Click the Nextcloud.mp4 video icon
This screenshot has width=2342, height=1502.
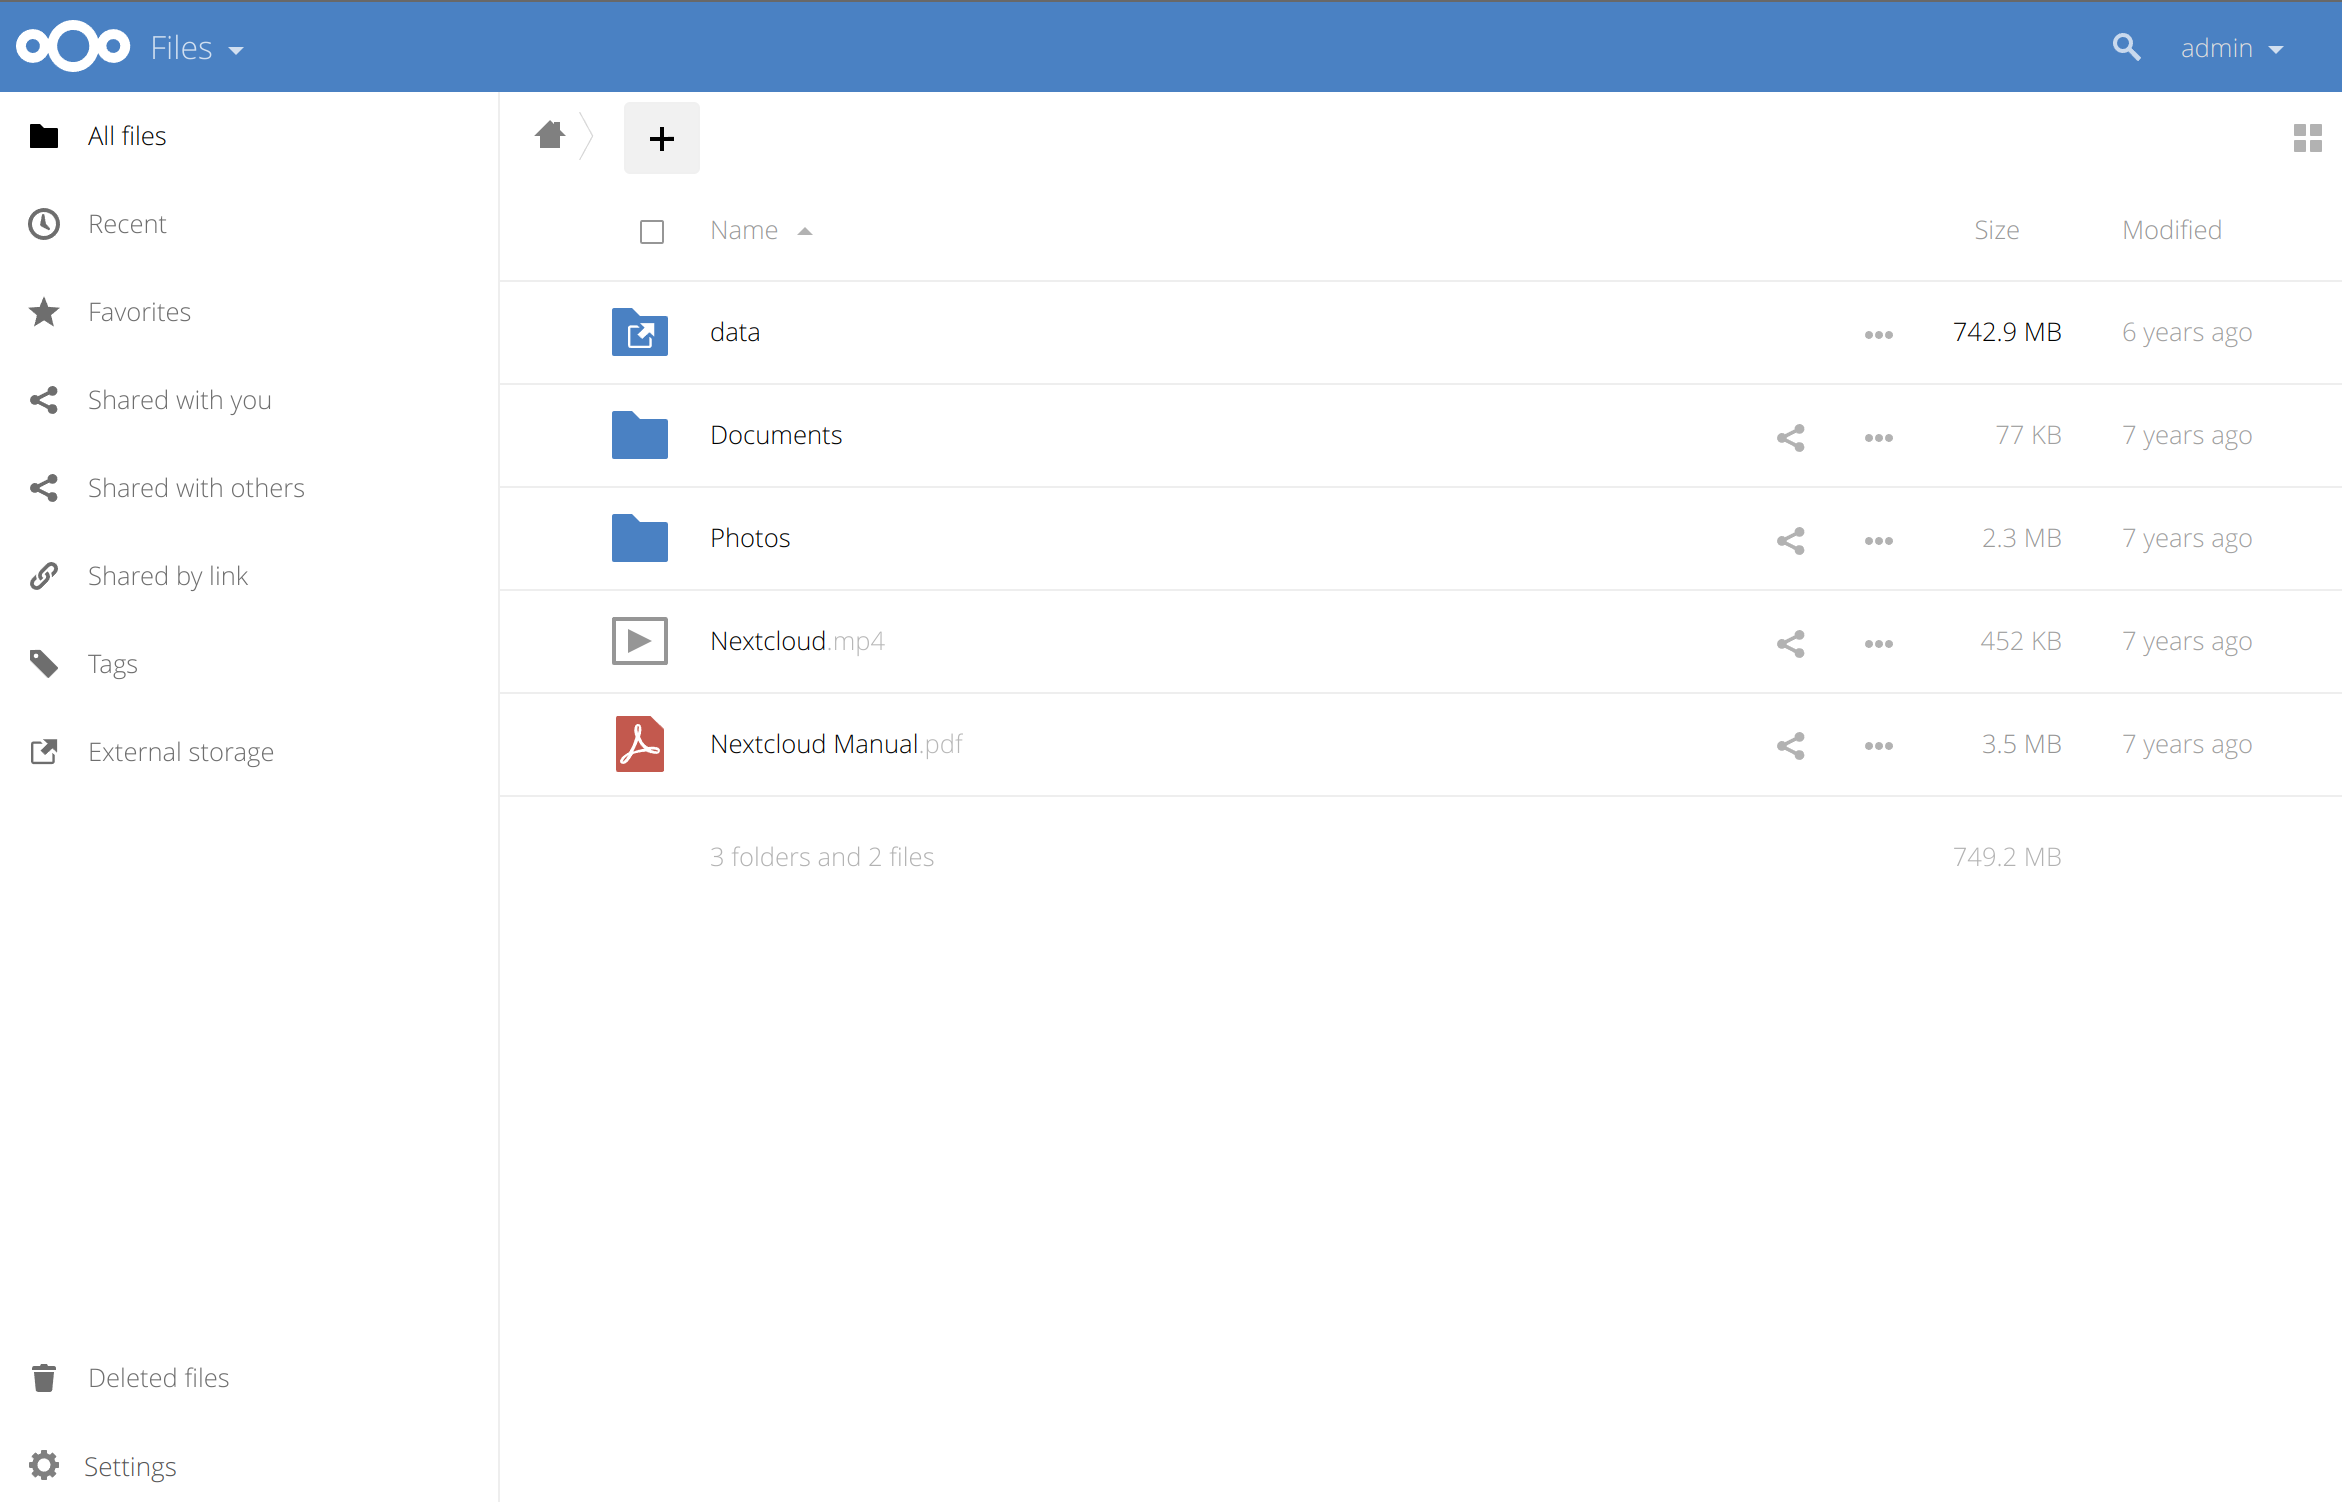tap(640, 641)
